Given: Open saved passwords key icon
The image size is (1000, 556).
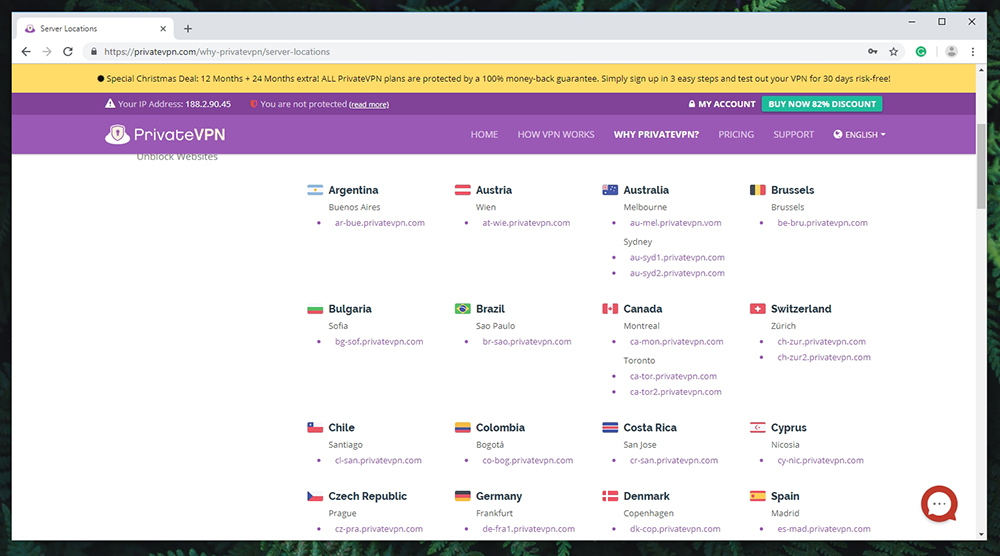Looking at the screenshot, I should tap(872, 52).
